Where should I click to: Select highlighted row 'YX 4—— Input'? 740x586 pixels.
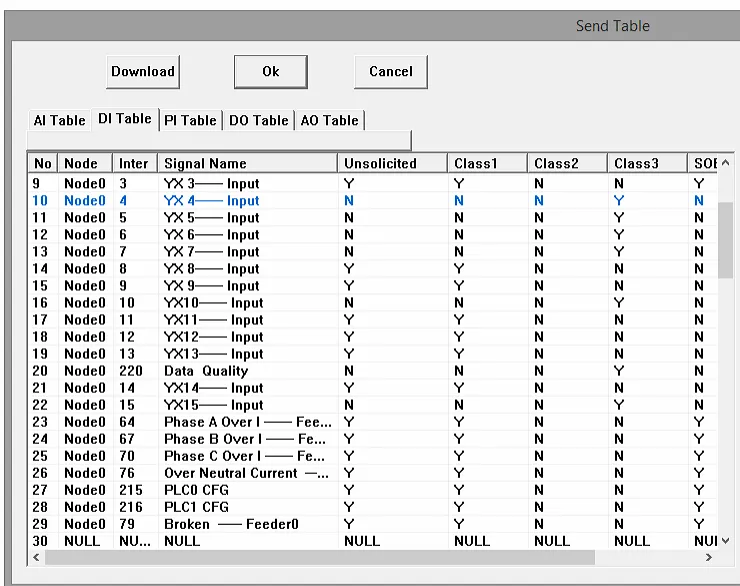(373, 201)
